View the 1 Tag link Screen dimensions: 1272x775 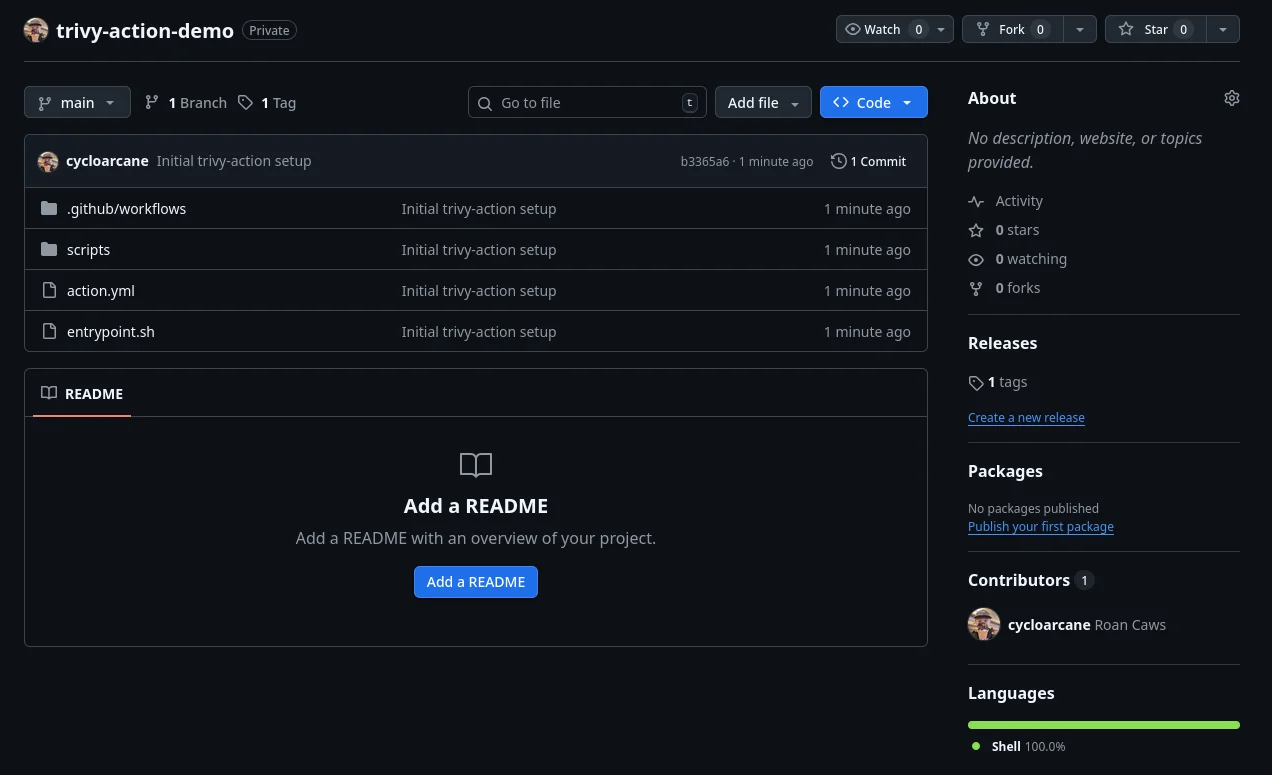(267, 102)
